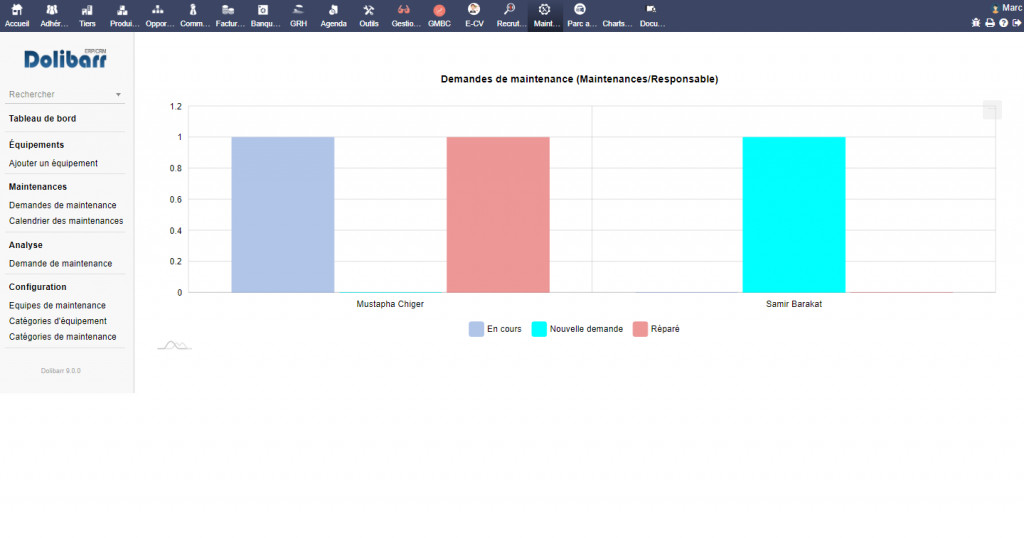Go to the Tiers module
Viewport: 1024px width, 538px height.
(x=87, y=16)
